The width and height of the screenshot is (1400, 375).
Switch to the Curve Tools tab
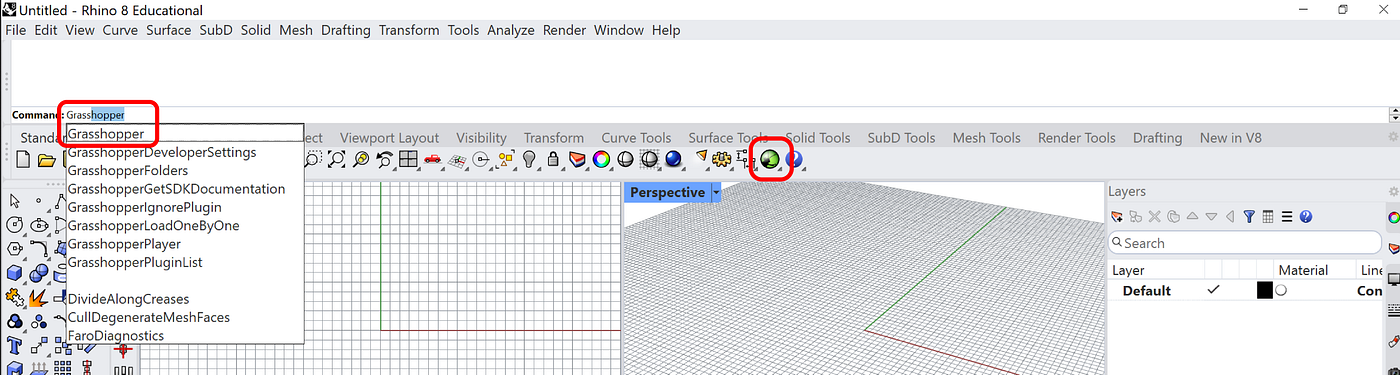tap(636, 137)
